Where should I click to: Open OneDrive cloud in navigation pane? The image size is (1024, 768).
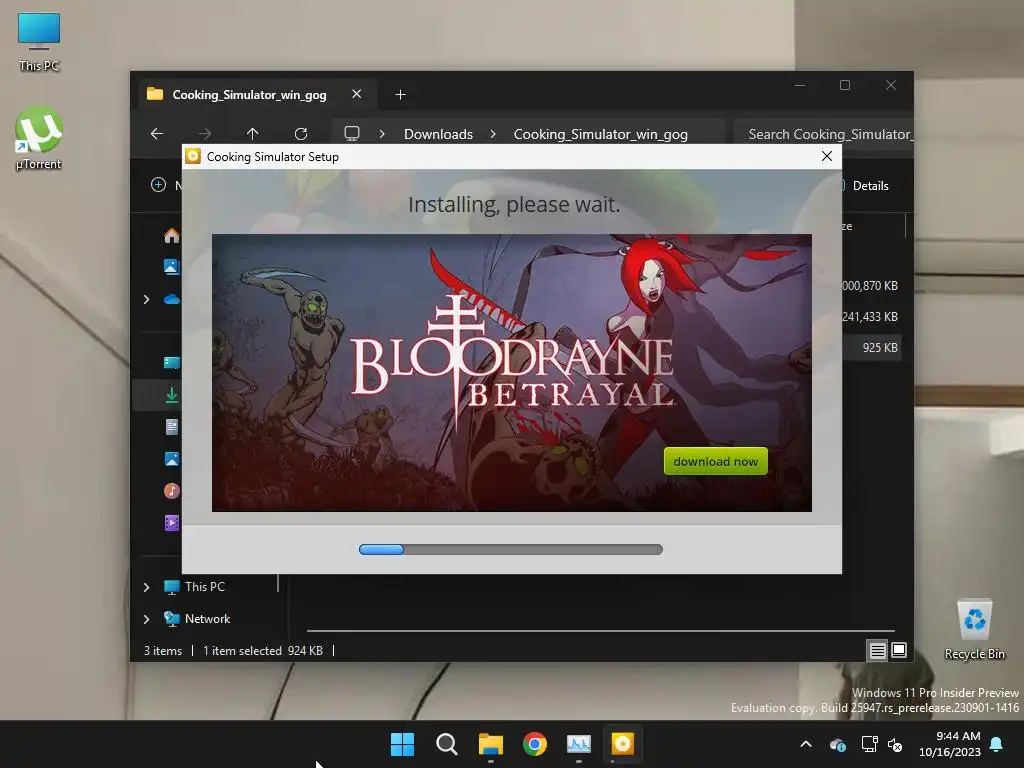coord(172,299)
